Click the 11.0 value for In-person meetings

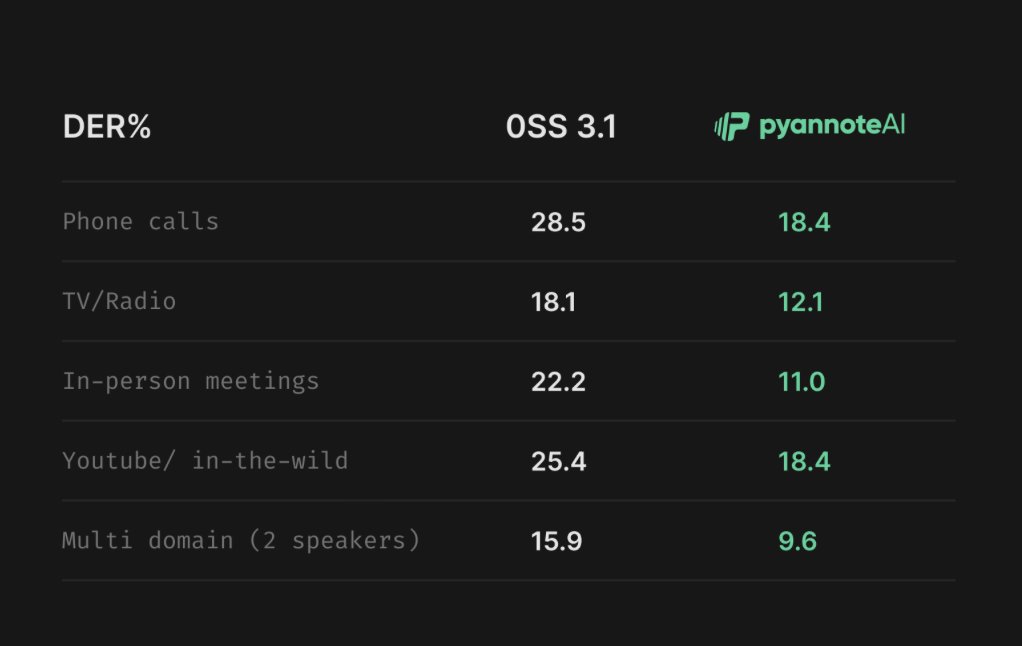click(x=802, y=382)
